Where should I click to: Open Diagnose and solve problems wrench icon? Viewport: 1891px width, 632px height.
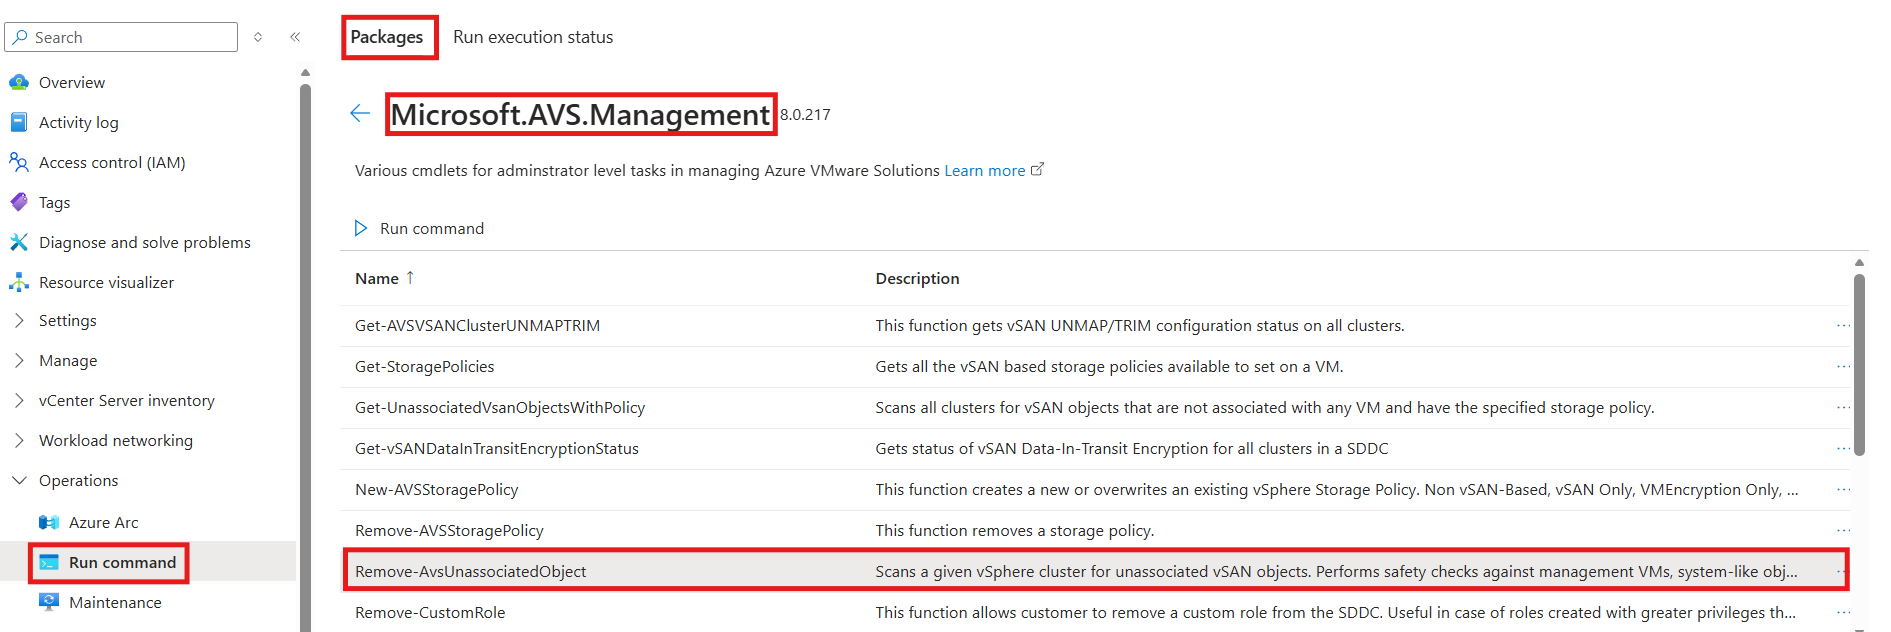pos(19,242)
